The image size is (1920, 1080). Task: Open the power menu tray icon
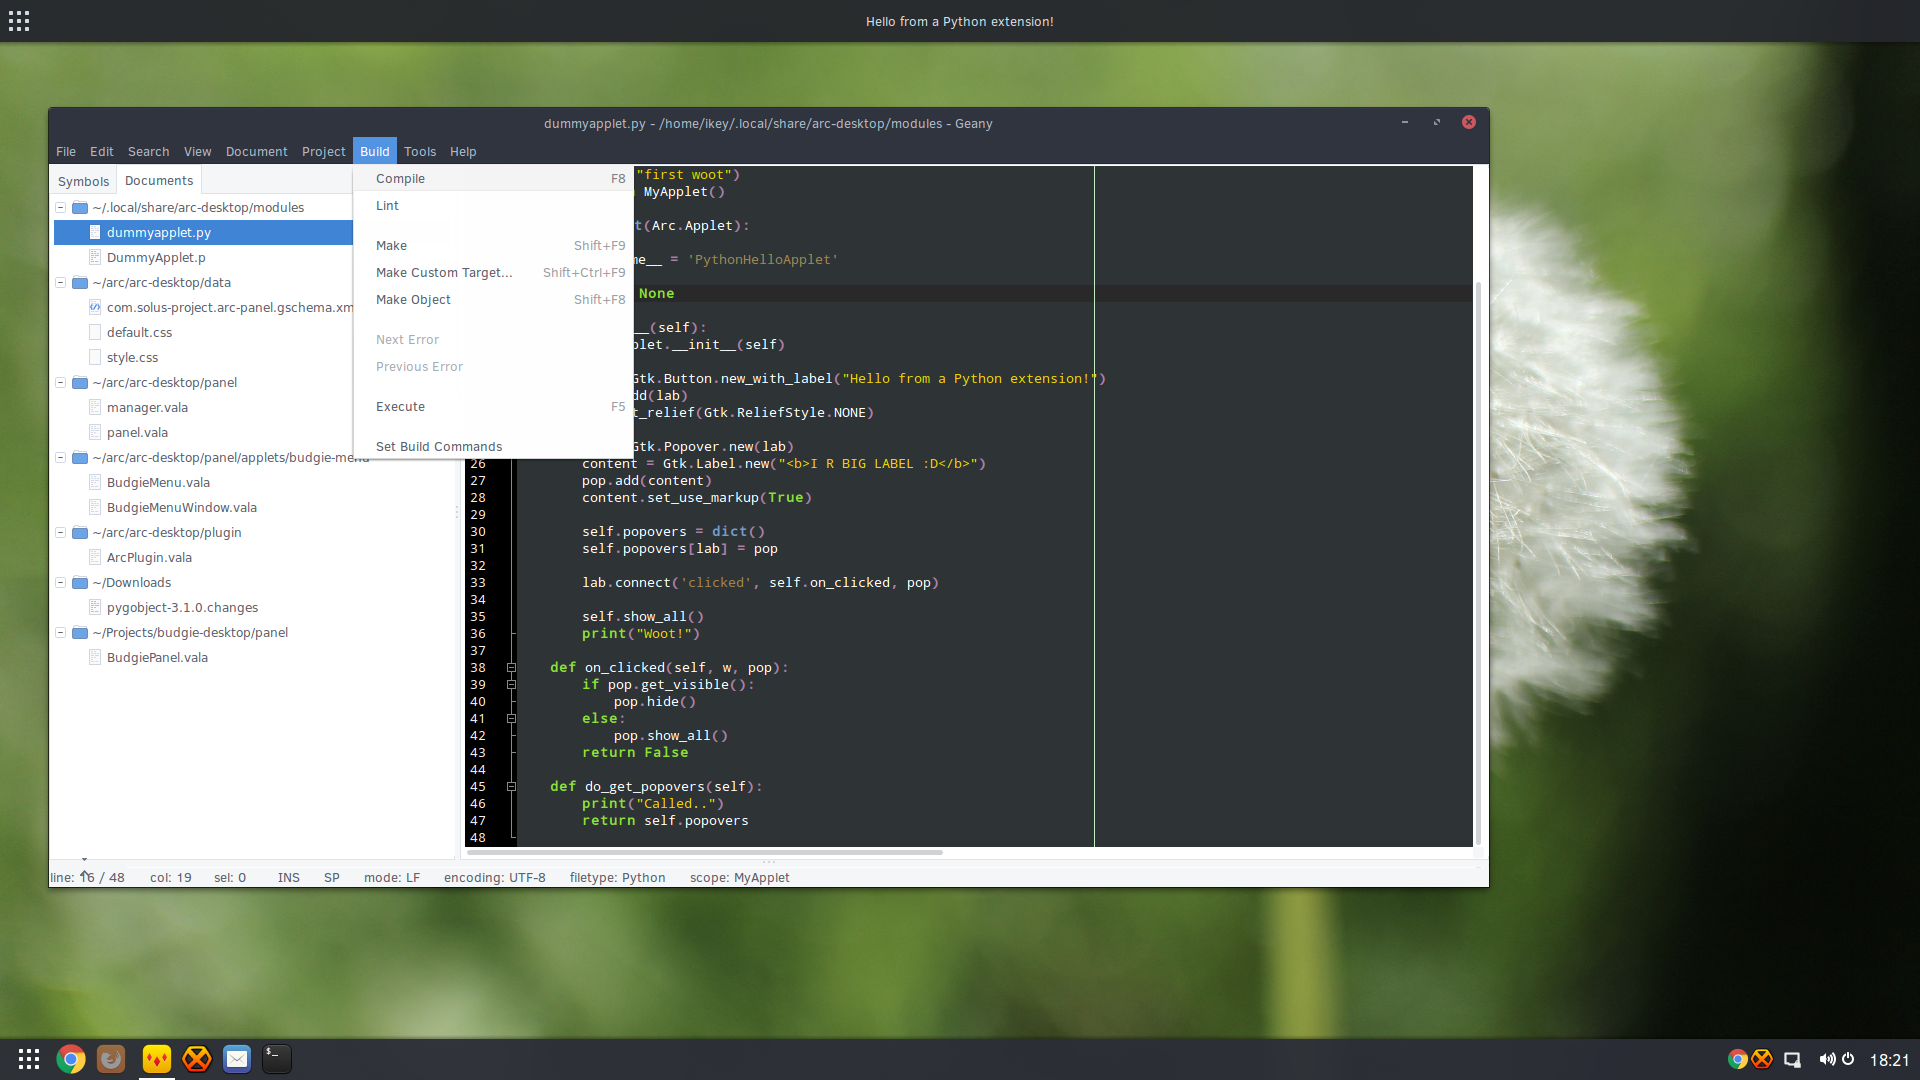tap(1848, 1059)
